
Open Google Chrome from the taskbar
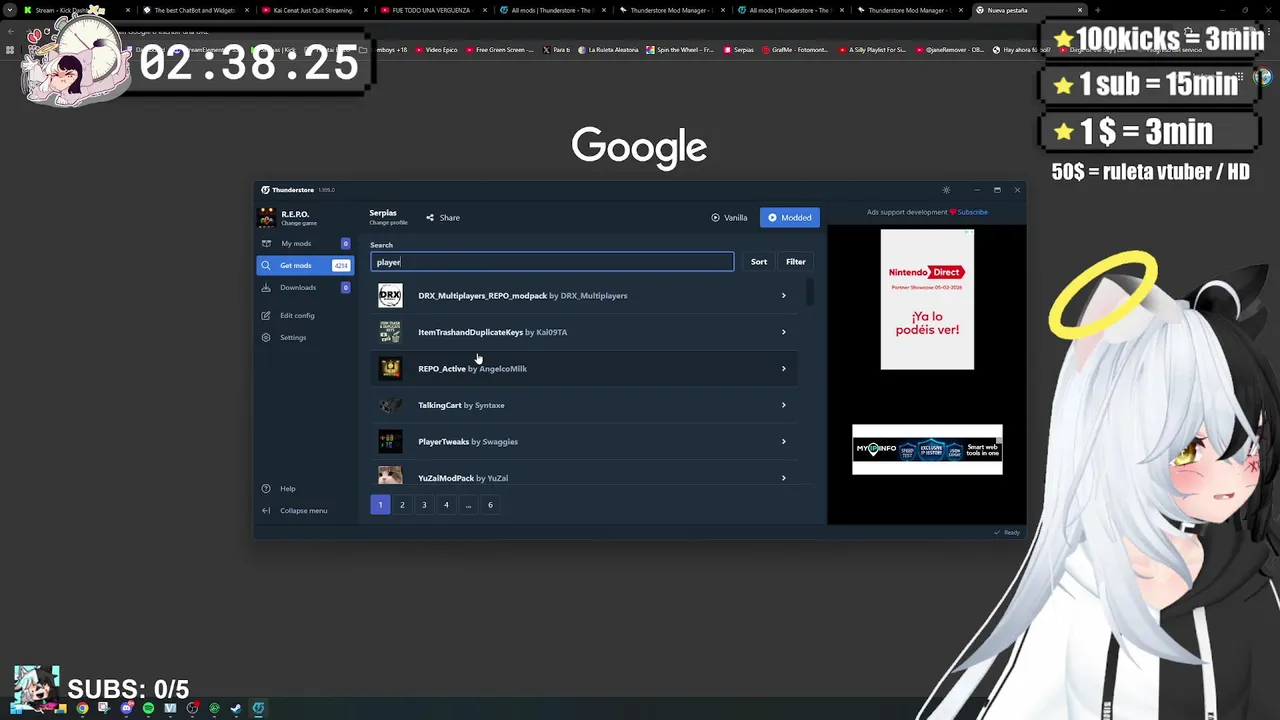(82, 708)
